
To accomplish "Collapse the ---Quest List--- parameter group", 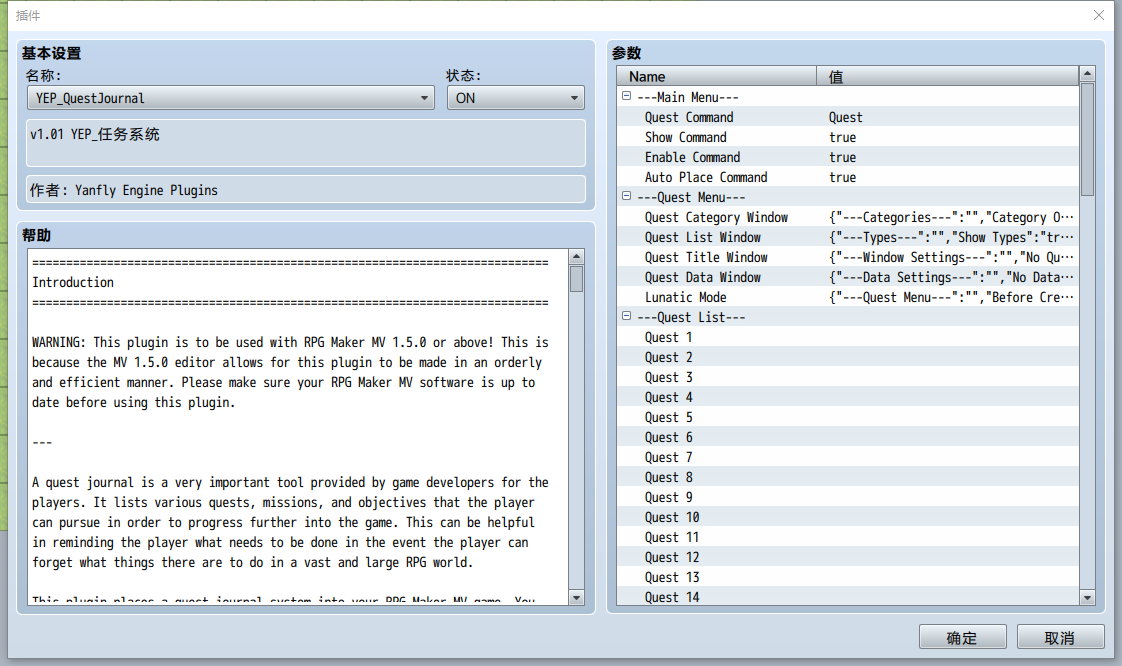I will 626,316.
